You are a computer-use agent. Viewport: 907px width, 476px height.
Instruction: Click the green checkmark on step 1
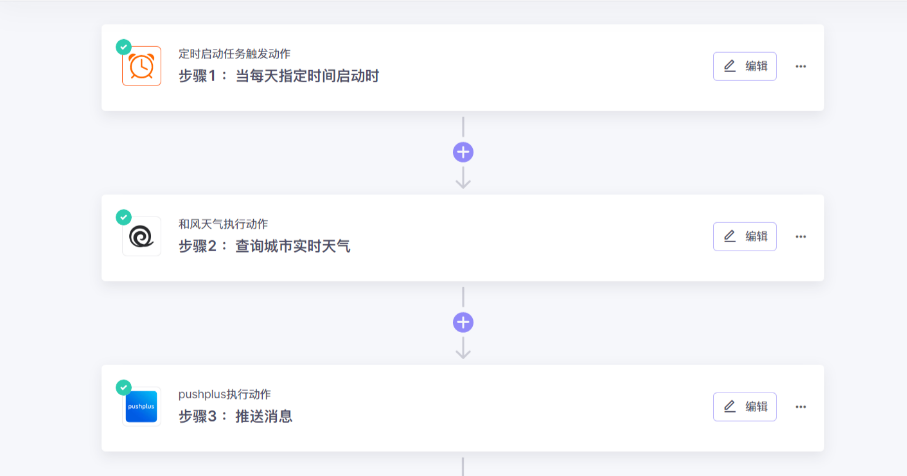click(123, 47)
